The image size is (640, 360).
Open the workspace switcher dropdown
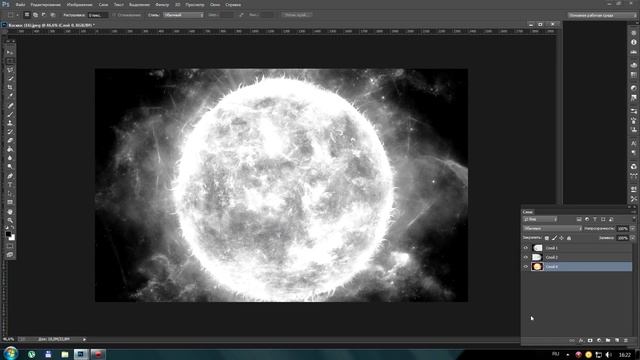[602, 15]
